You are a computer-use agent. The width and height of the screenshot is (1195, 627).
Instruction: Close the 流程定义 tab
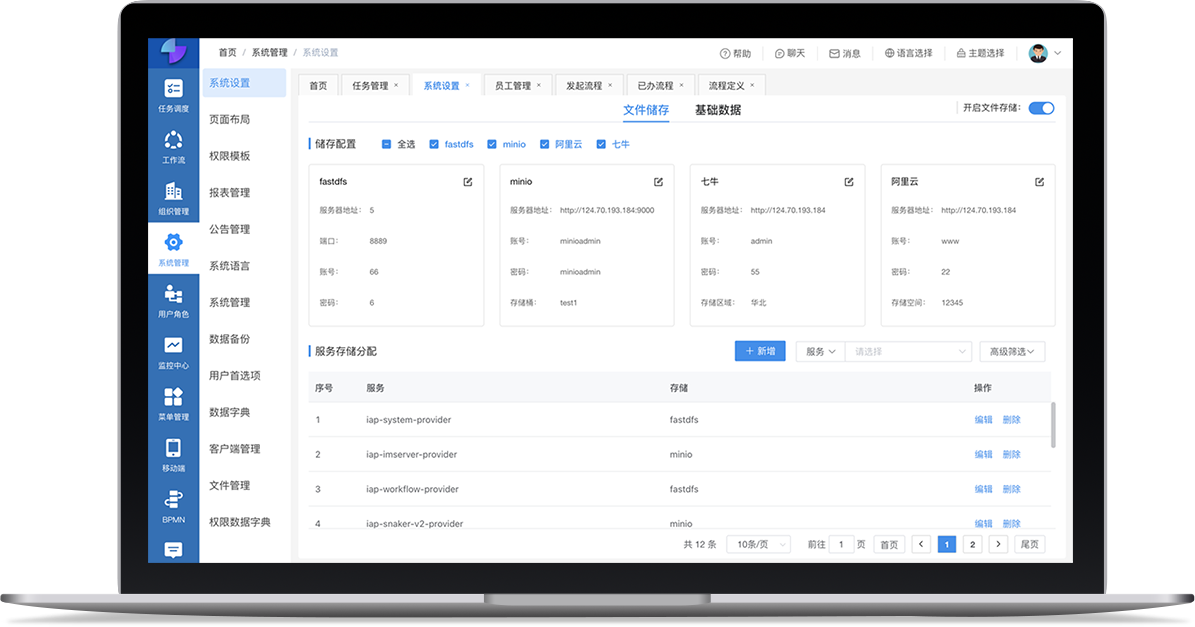[x=752, y=85]
